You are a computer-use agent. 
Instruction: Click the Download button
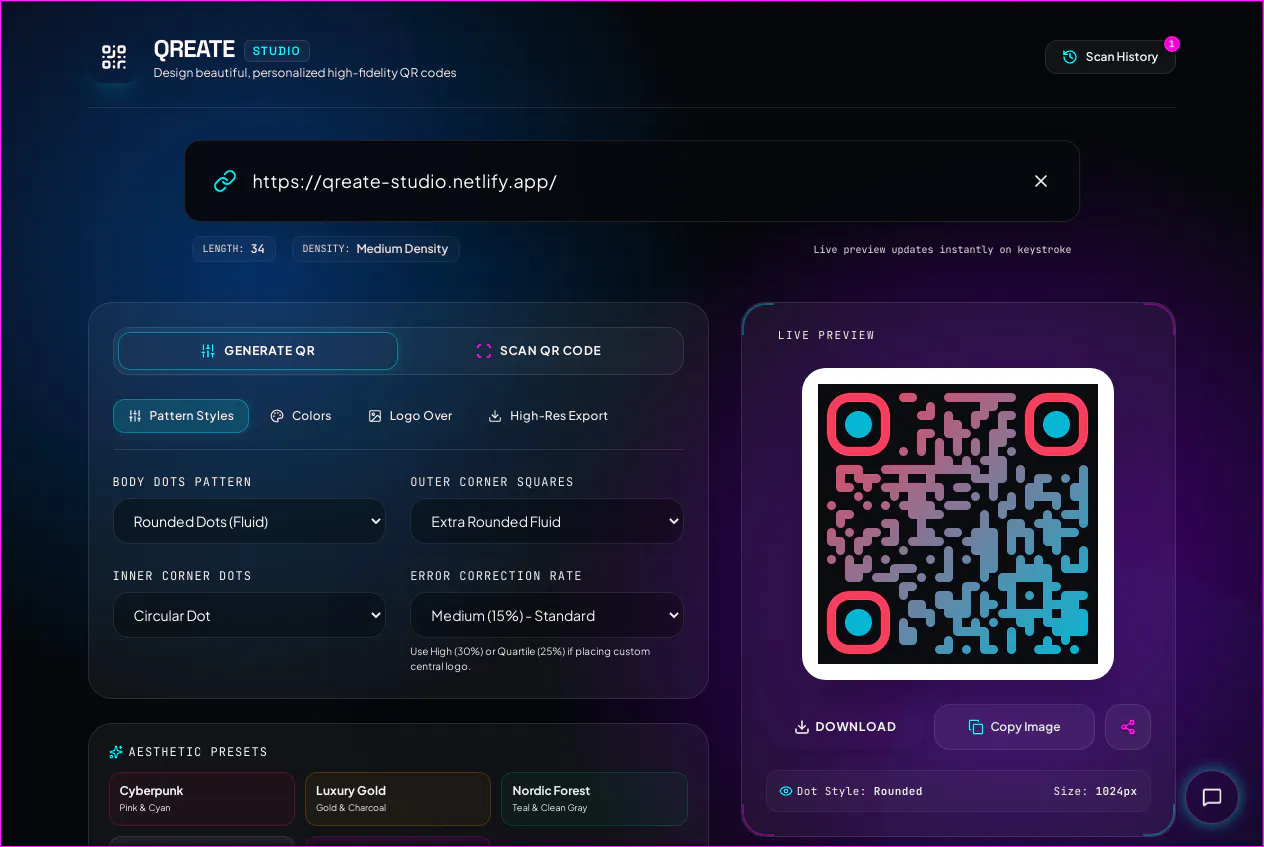pyautogui.click(x=845, y=727)
